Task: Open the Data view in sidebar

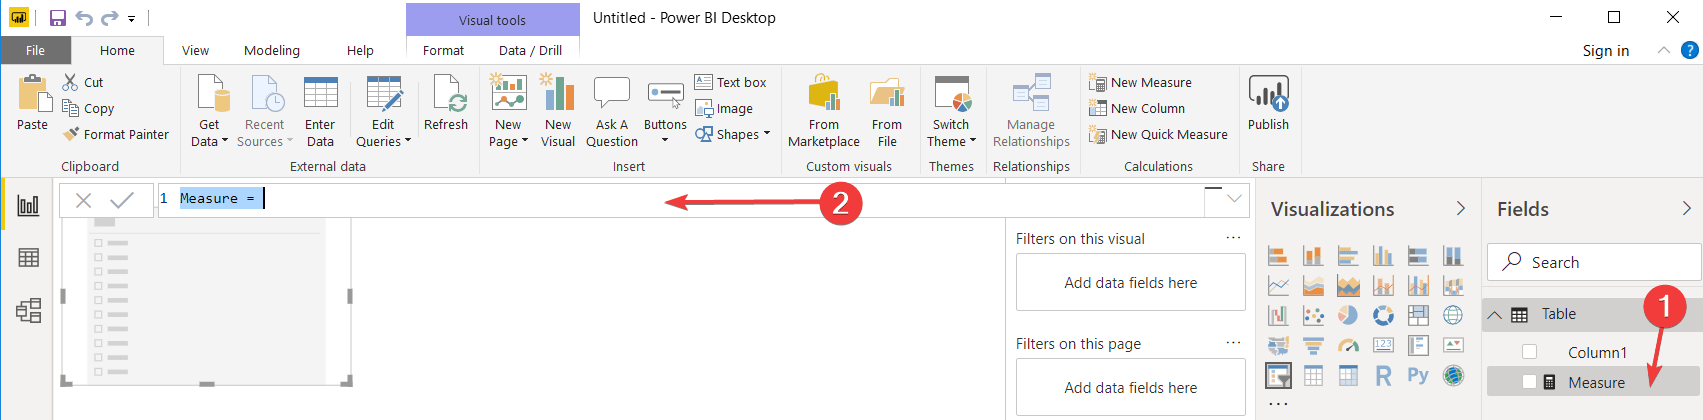Action: (28, 258)
